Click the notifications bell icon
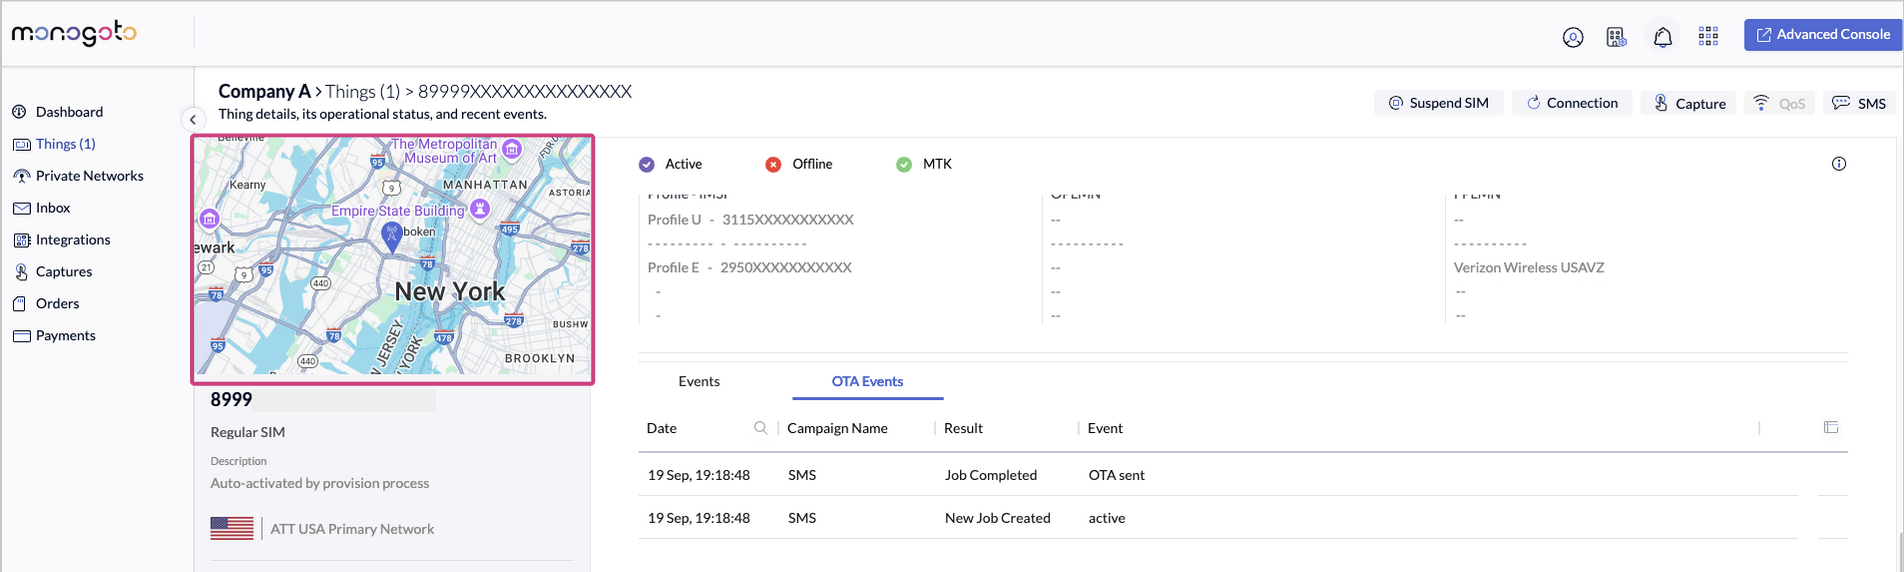The image size is (1904, 572). (1662, 37)
